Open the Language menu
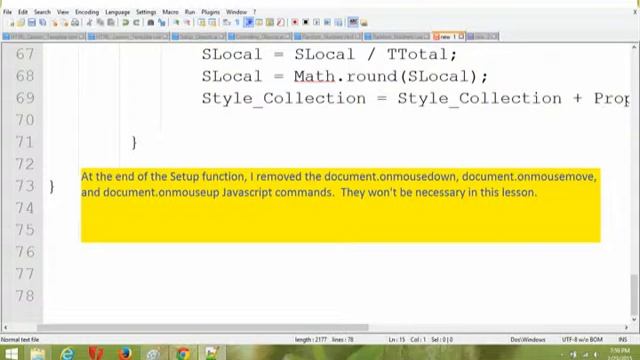Viewport: 640px width, 360px height. pos(117,12)
